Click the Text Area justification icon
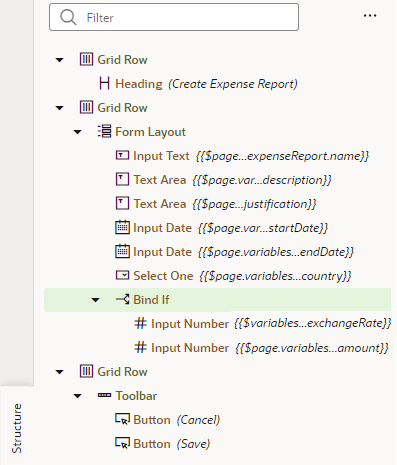The width and height of the screenshot is (397, 465). [x=122, y=203]
